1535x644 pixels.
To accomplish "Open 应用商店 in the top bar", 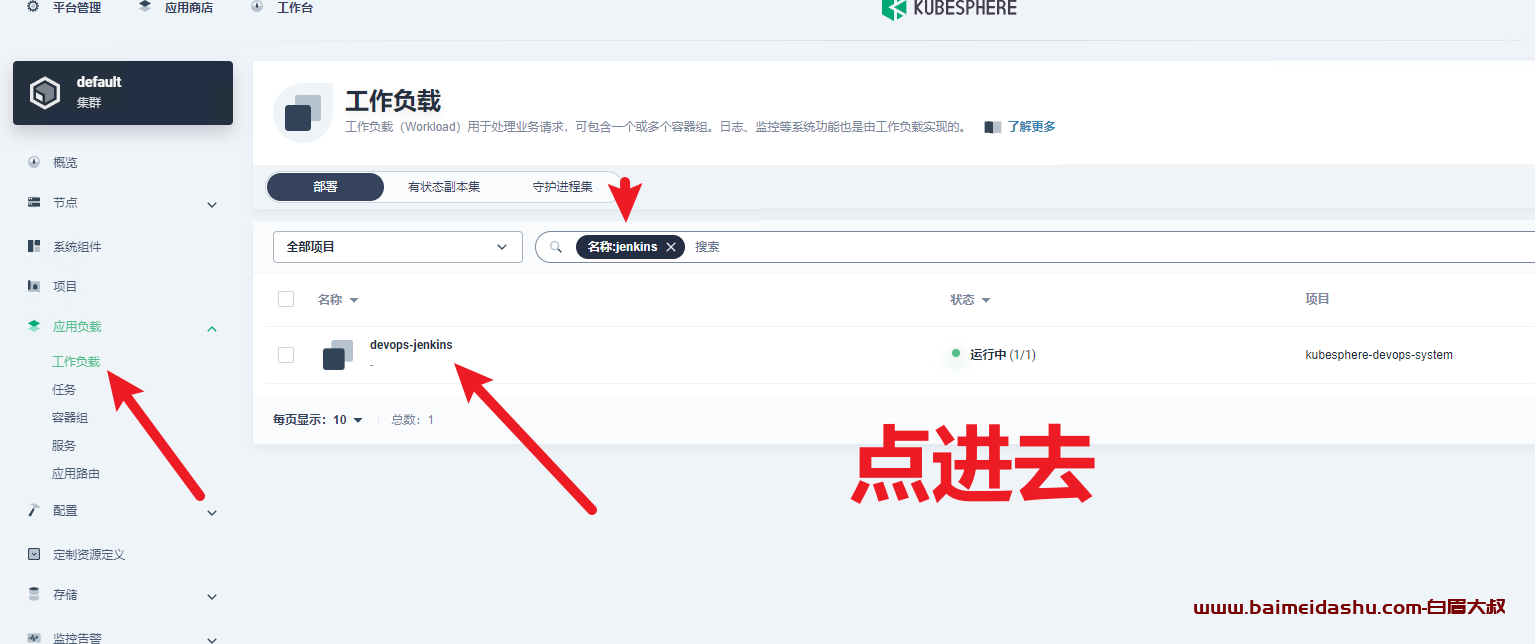I will coord(189,7).
